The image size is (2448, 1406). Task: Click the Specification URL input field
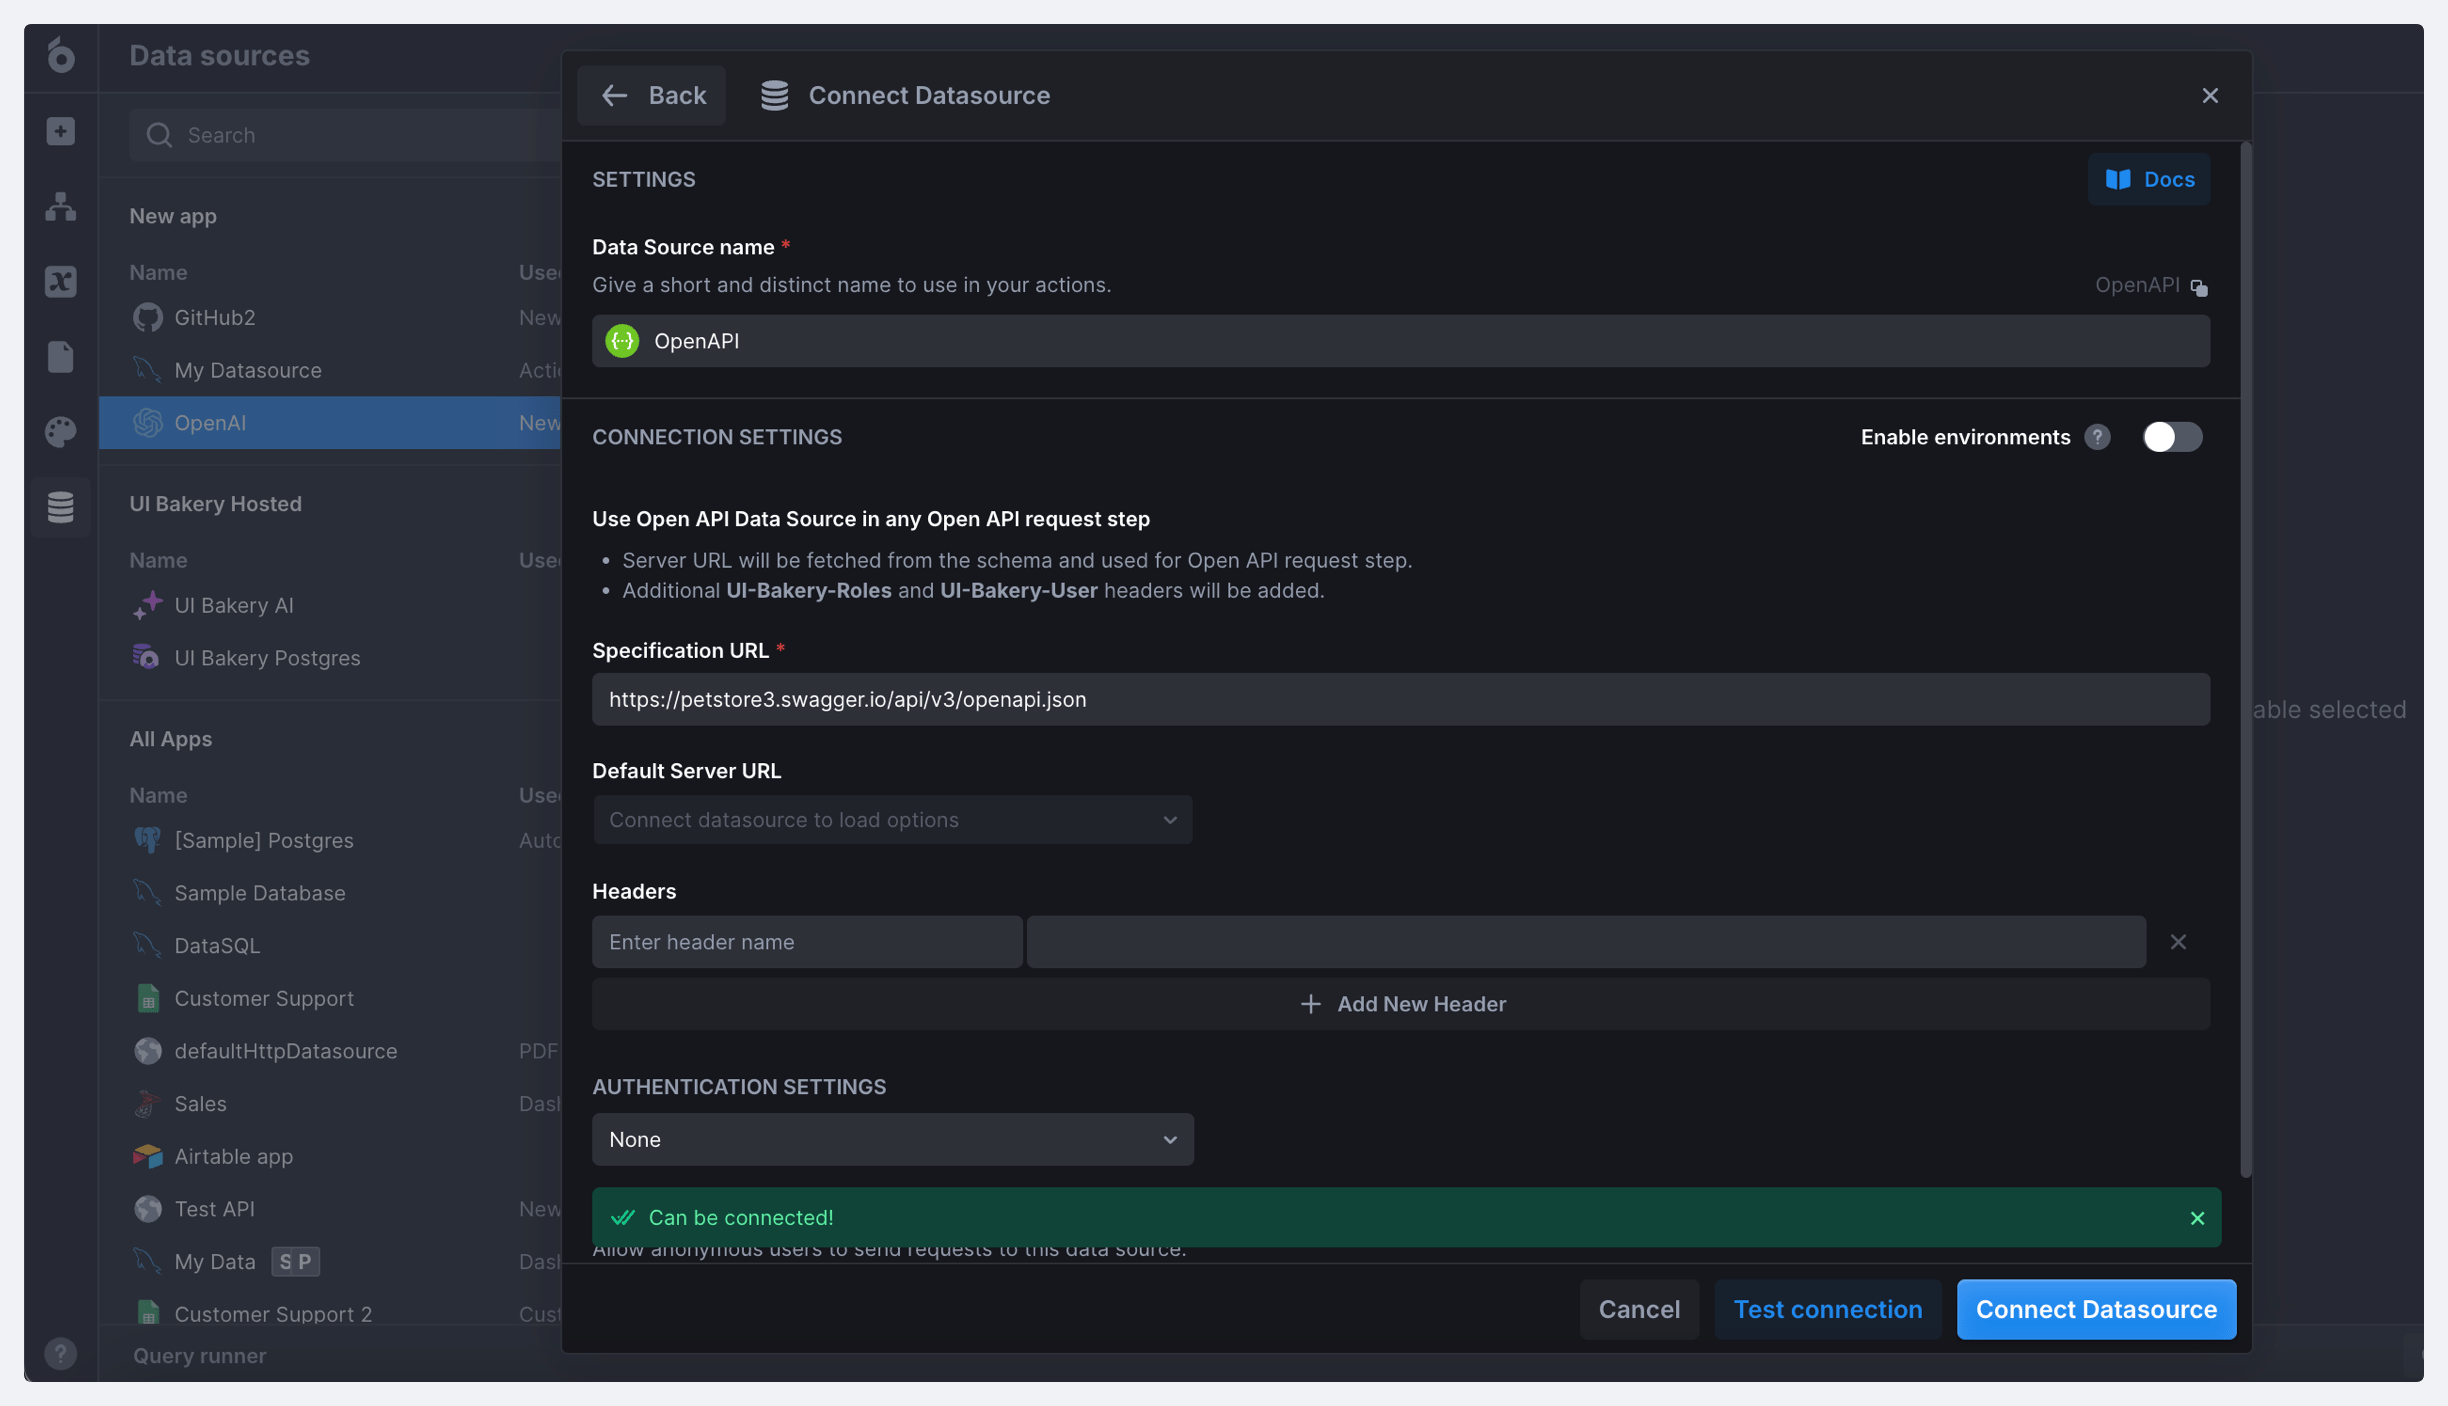(1400, 699)
